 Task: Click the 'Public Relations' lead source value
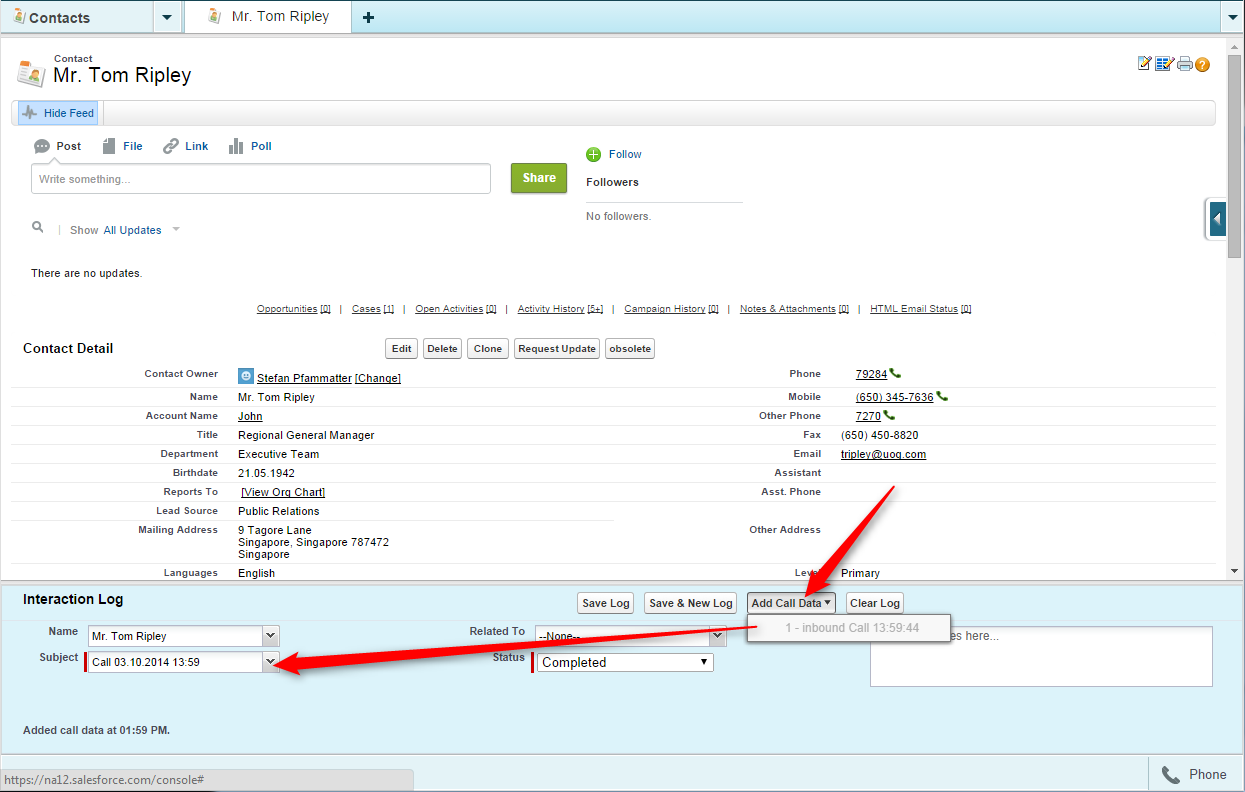pyautogui.click(x=279, y=511)
